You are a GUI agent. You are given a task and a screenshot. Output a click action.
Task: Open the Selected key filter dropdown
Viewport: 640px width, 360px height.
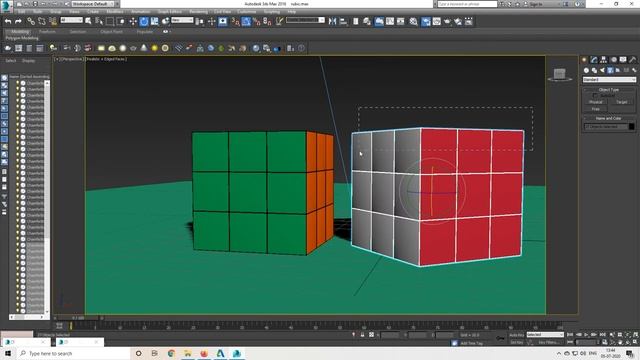click(x=545, y=335)
